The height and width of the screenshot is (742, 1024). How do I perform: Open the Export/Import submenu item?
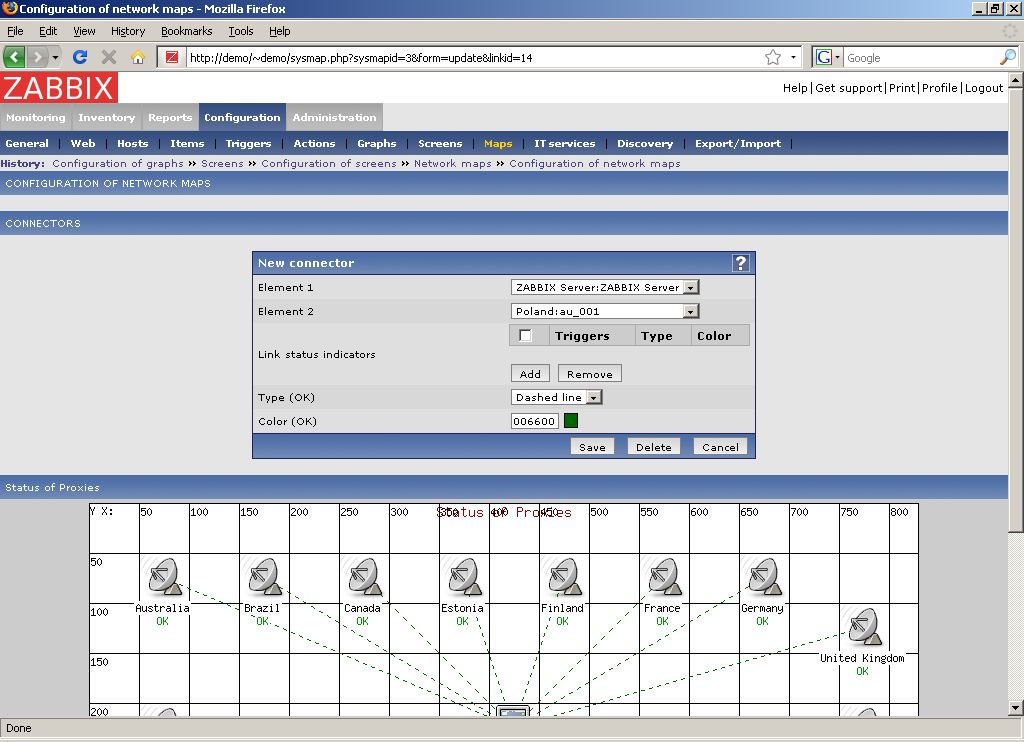(x=737, y=144)
